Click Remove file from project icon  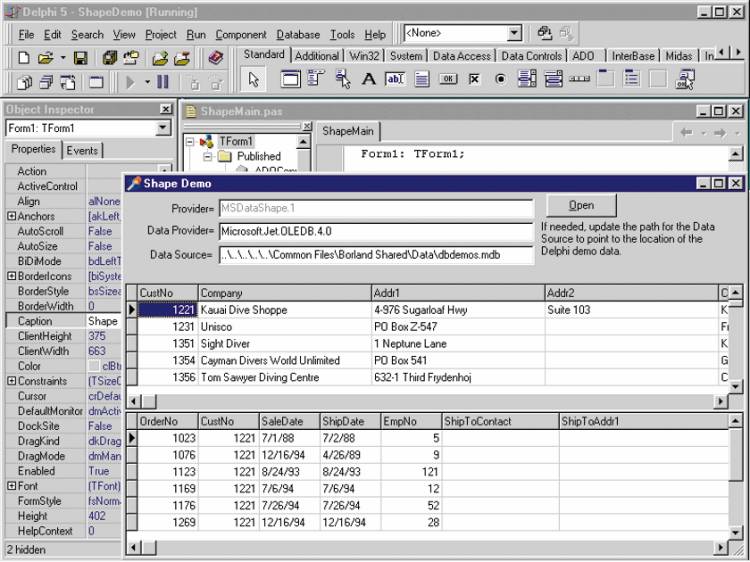pos(182,58)
